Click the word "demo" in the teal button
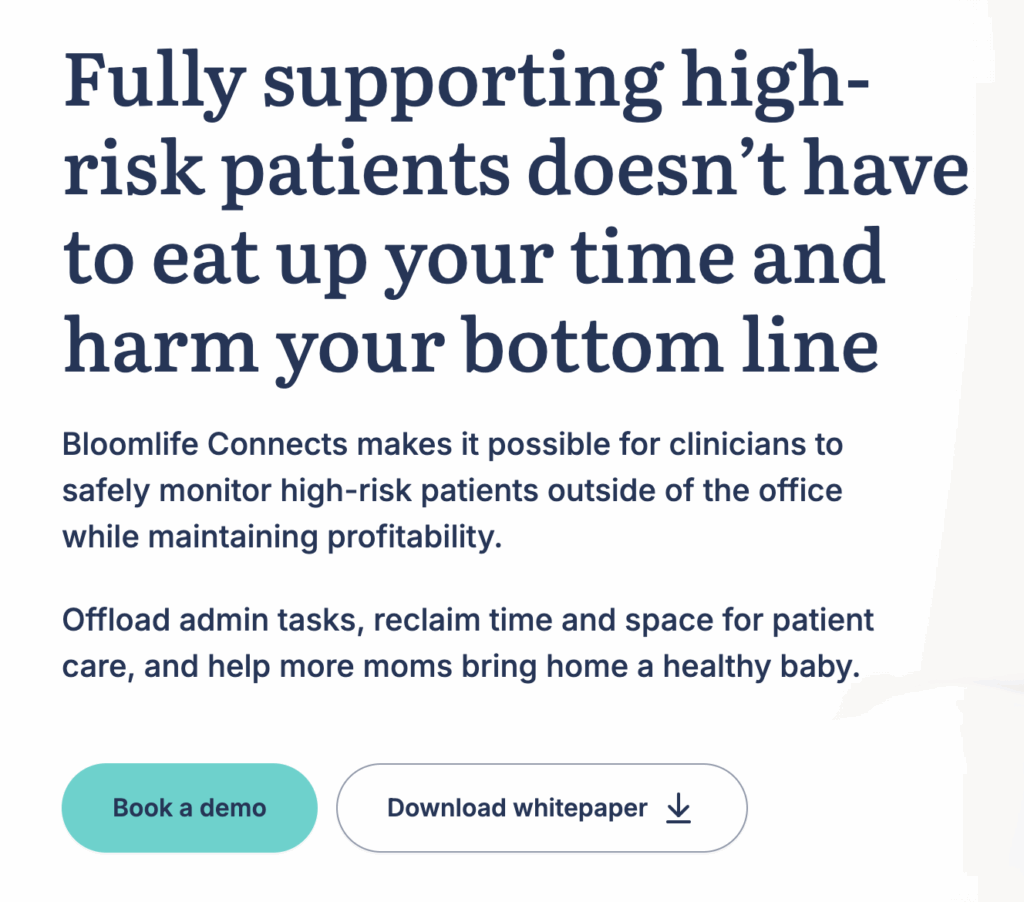Screen dimensions: 1024x902 click(232, 808)
